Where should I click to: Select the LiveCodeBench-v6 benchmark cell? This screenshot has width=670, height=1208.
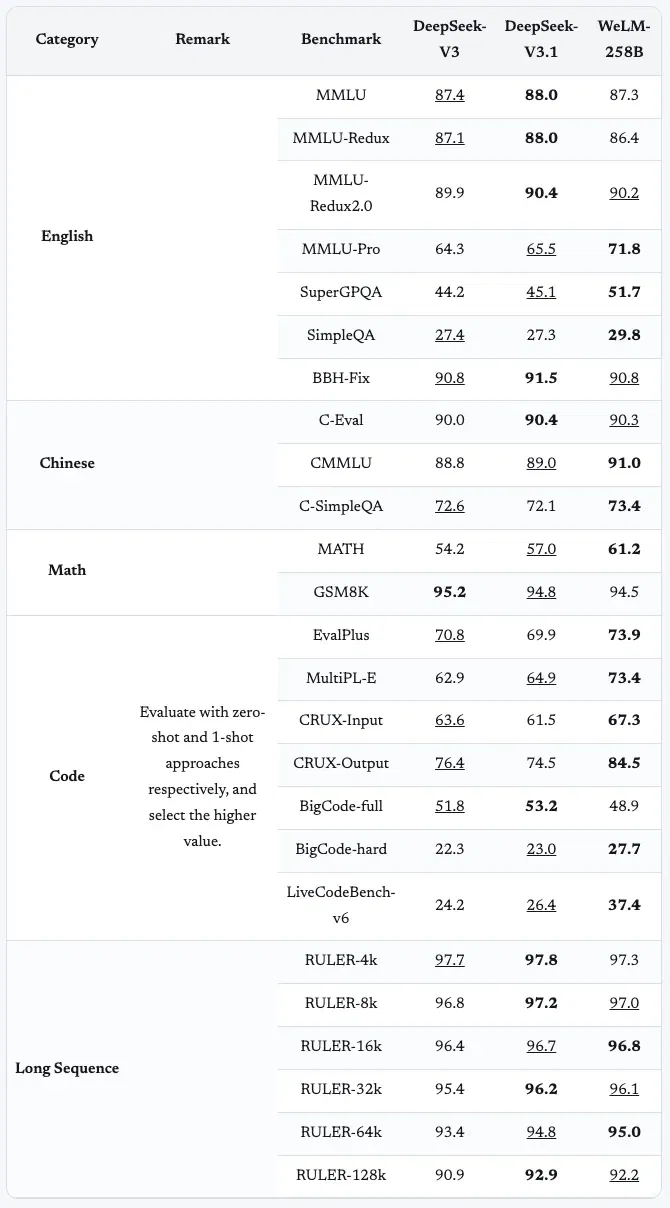pyautogui.click(x=341, y=904)
